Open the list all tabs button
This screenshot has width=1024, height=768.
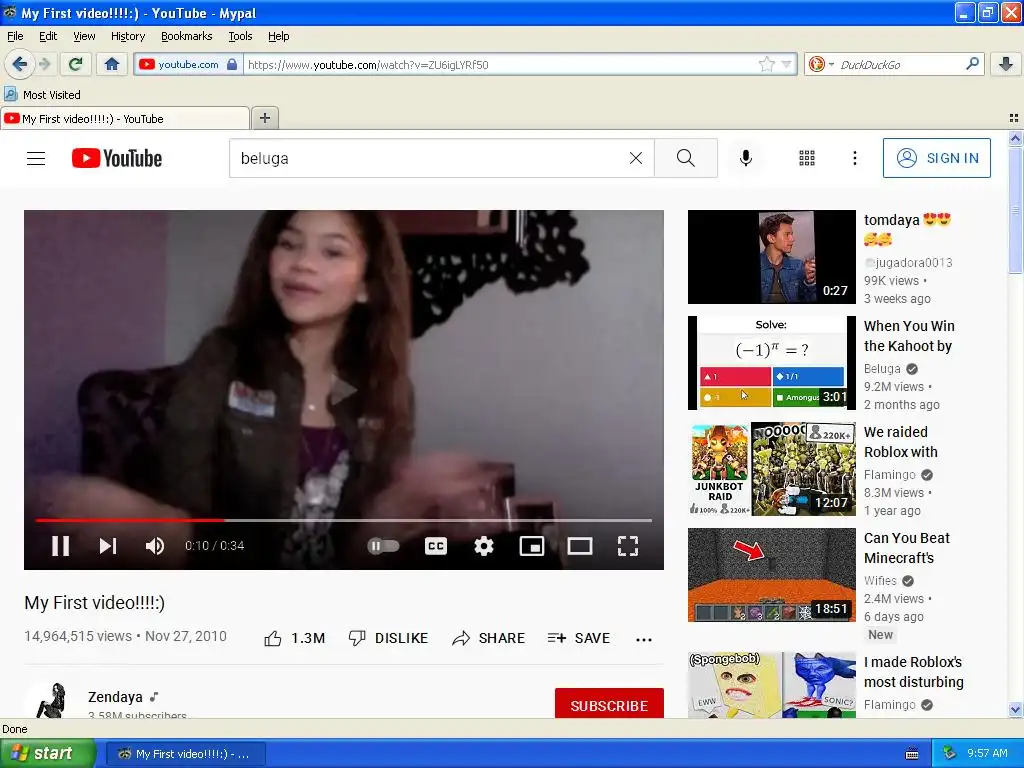click(1014, 118)
